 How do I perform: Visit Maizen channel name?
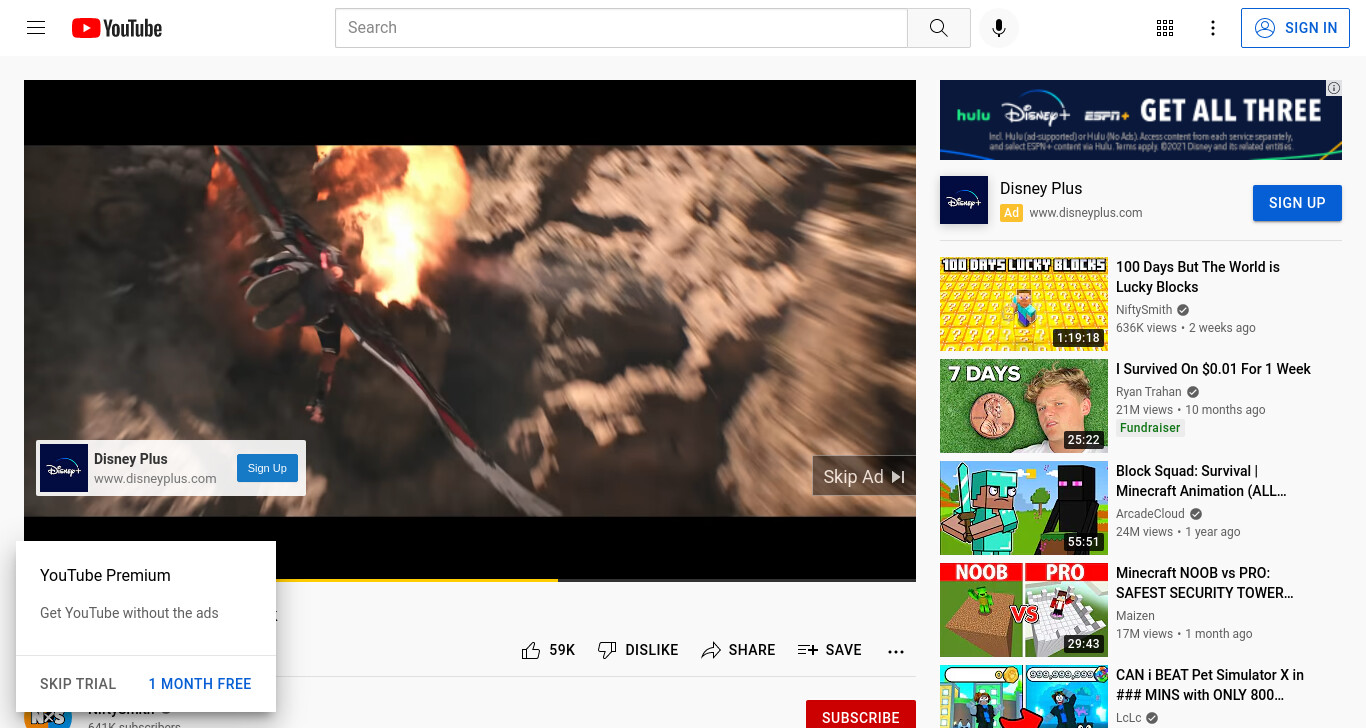click(1135, 616)
